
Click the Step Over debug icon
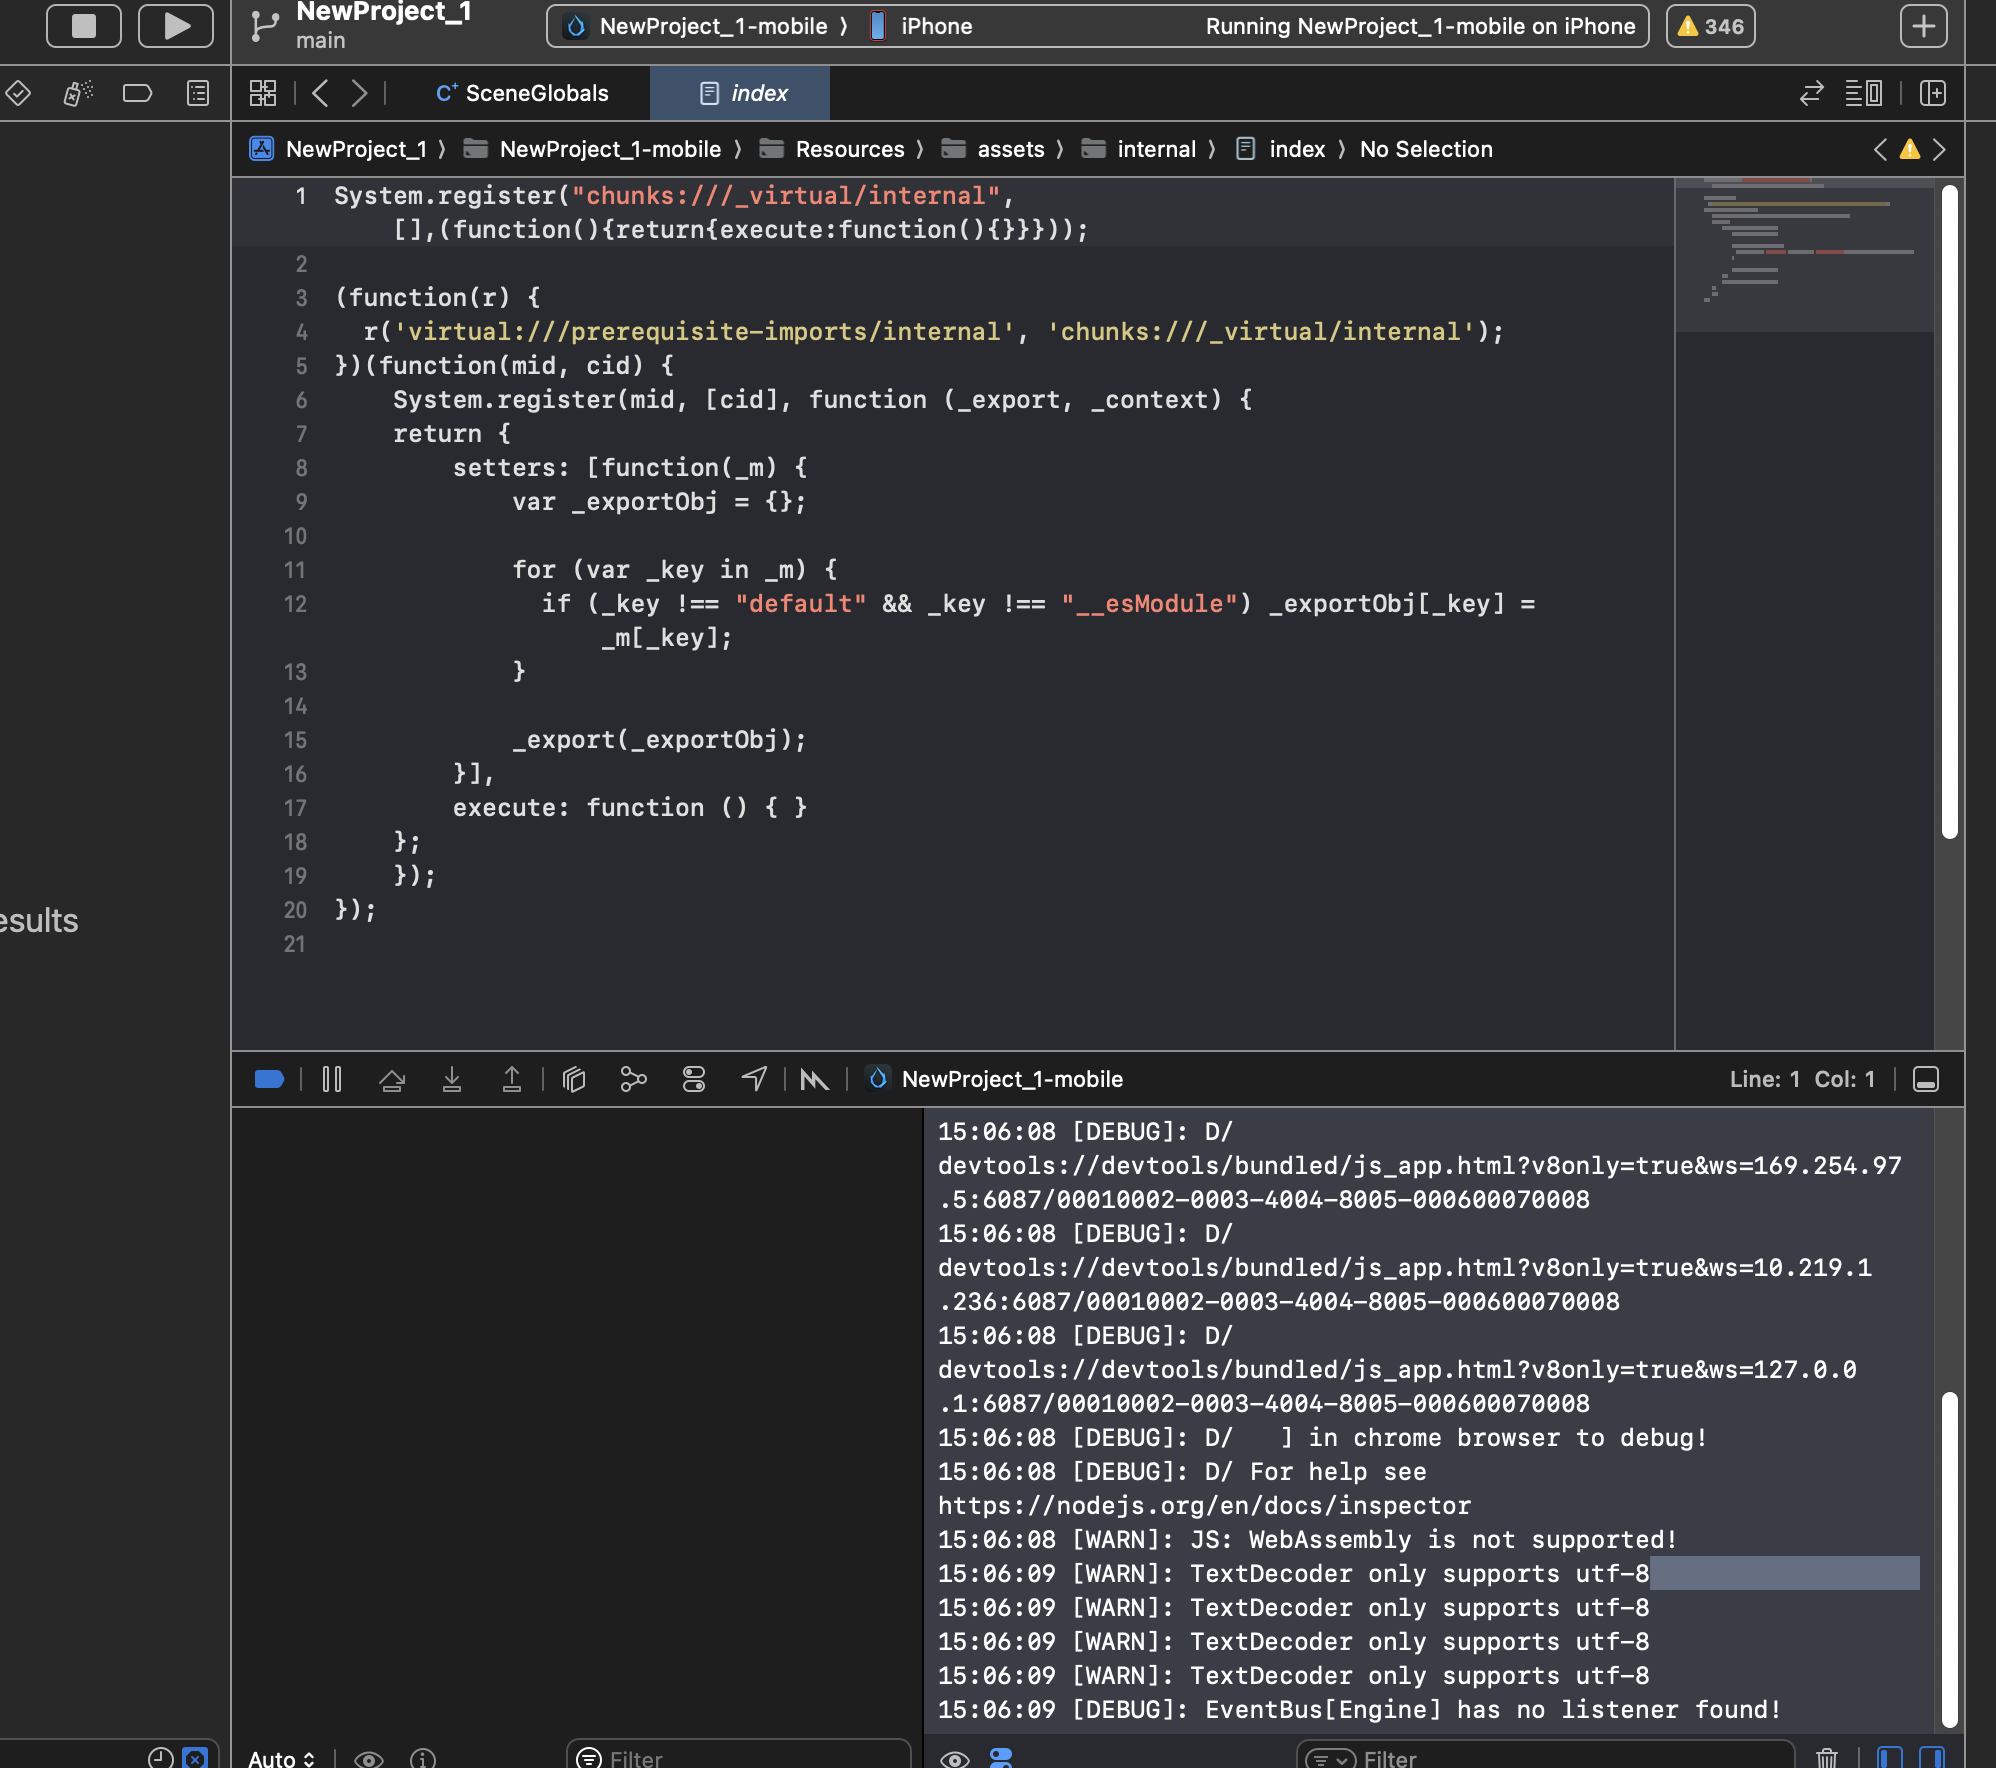[392, 1079]
